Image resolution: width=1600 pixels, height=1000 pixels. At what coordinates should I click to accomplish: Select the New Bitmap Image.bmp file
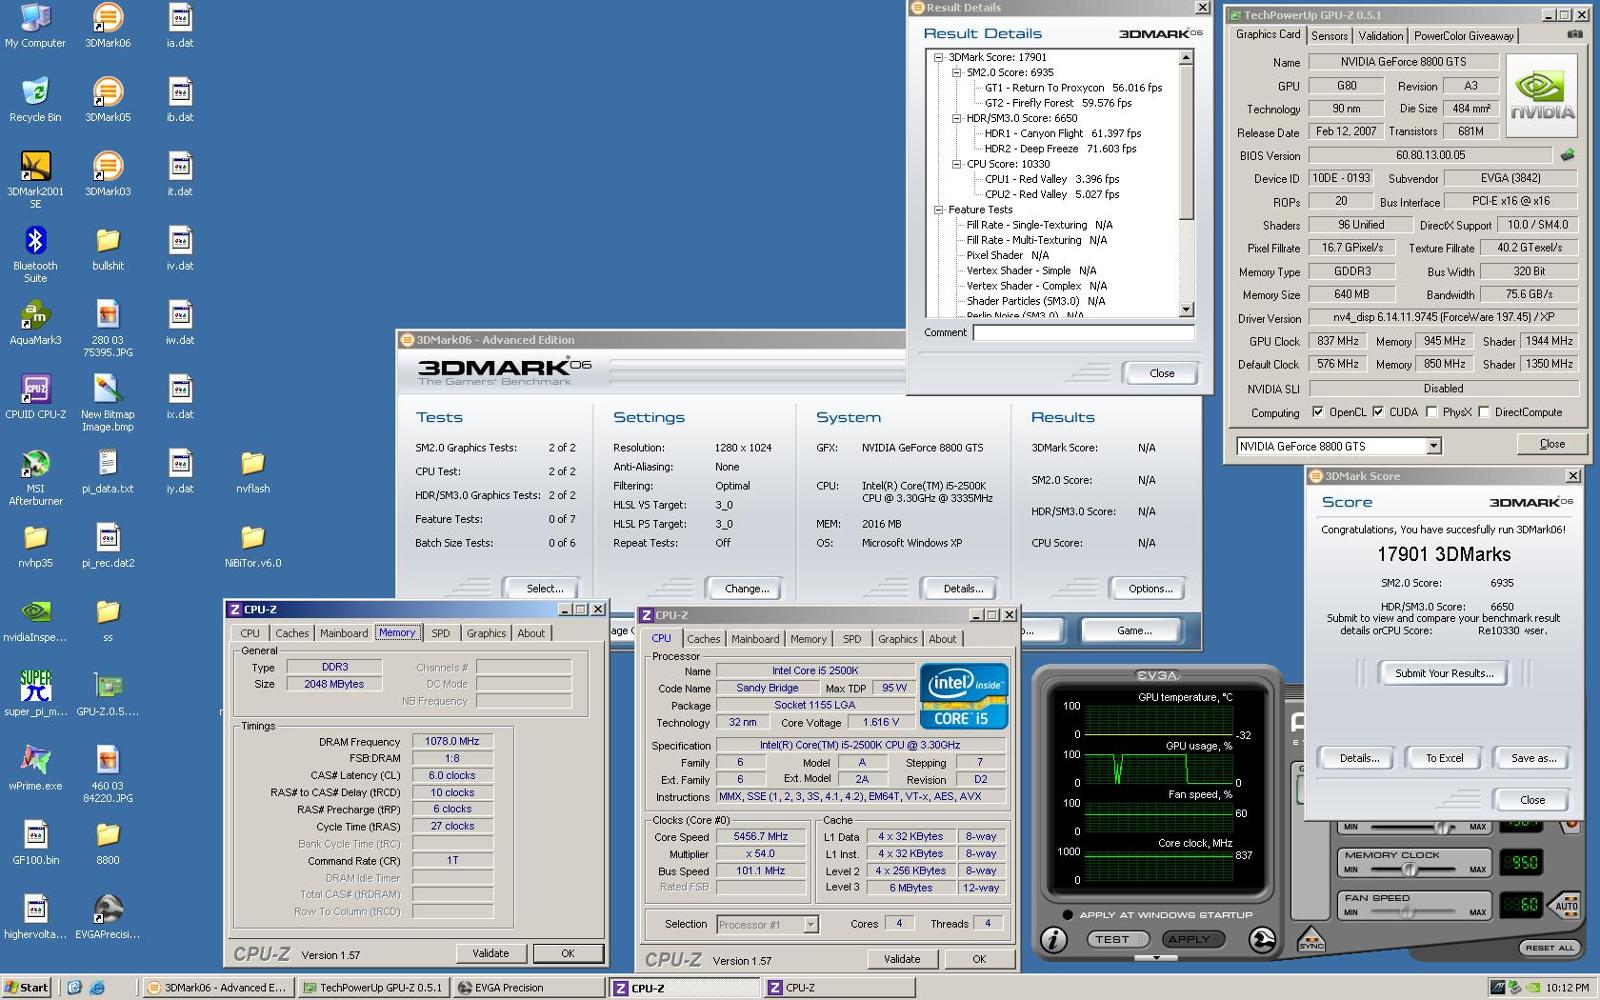tap(108, 403)
